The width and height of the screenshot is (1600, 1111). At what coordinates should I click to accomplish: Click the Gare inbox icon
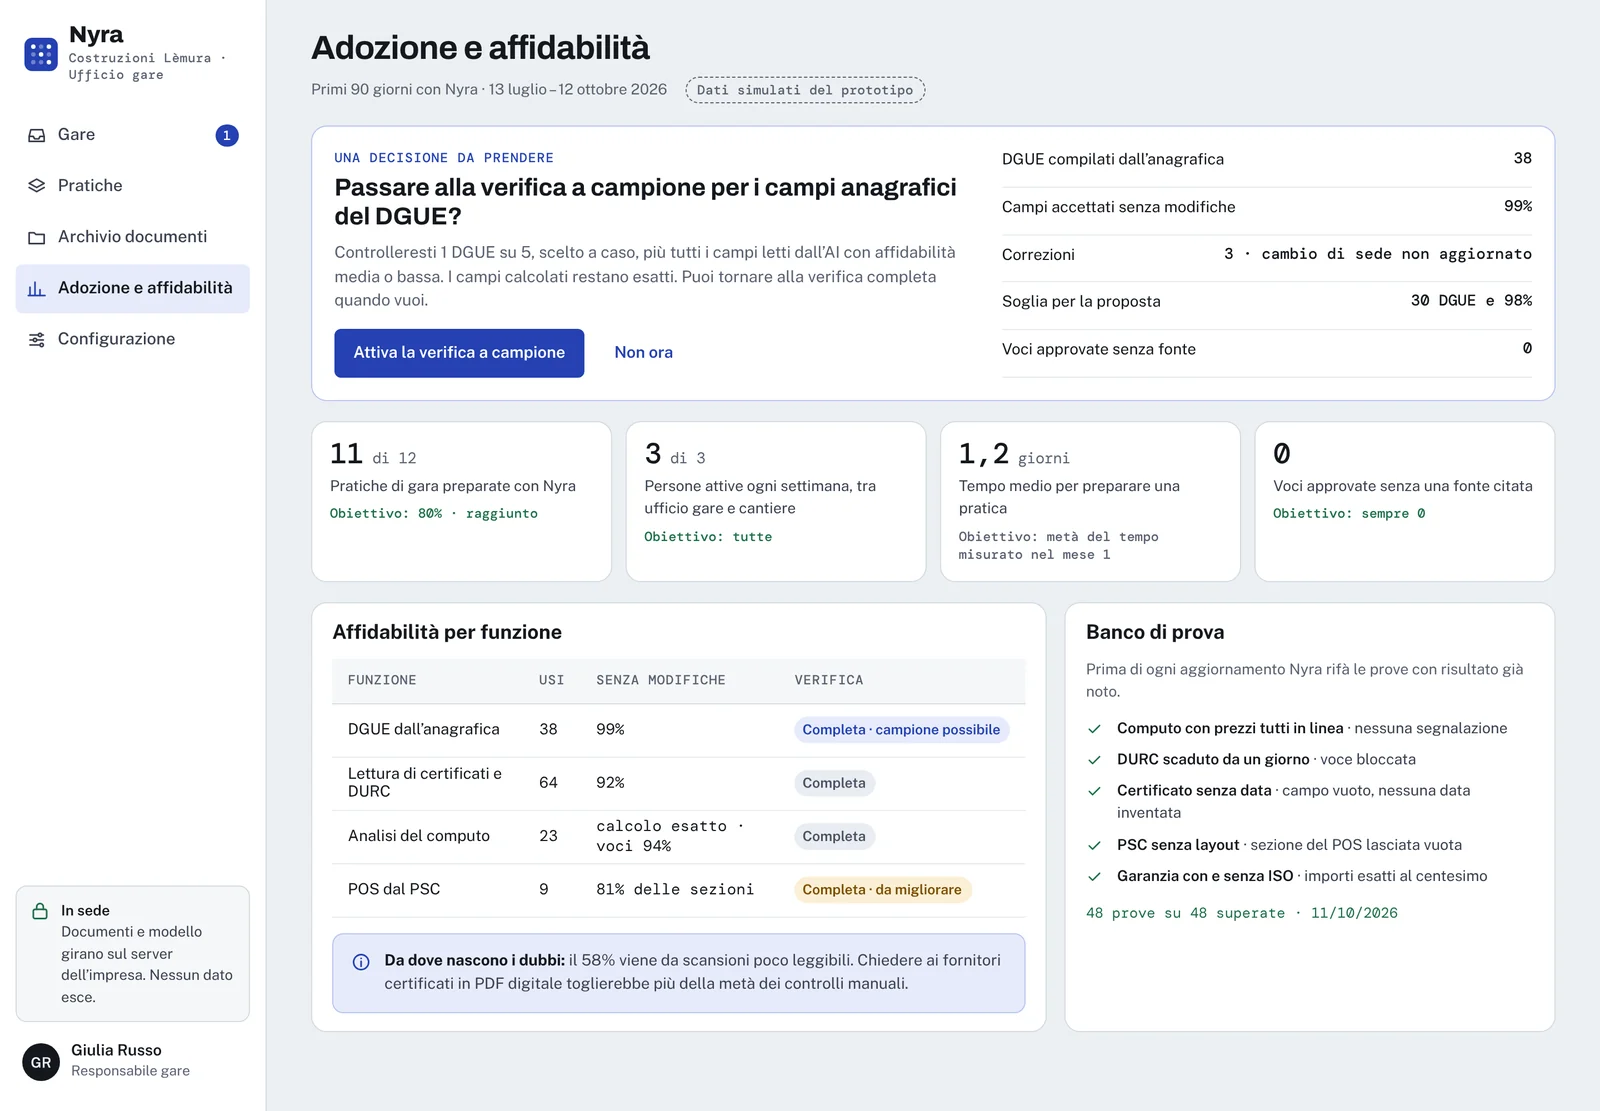coord(37,135)
